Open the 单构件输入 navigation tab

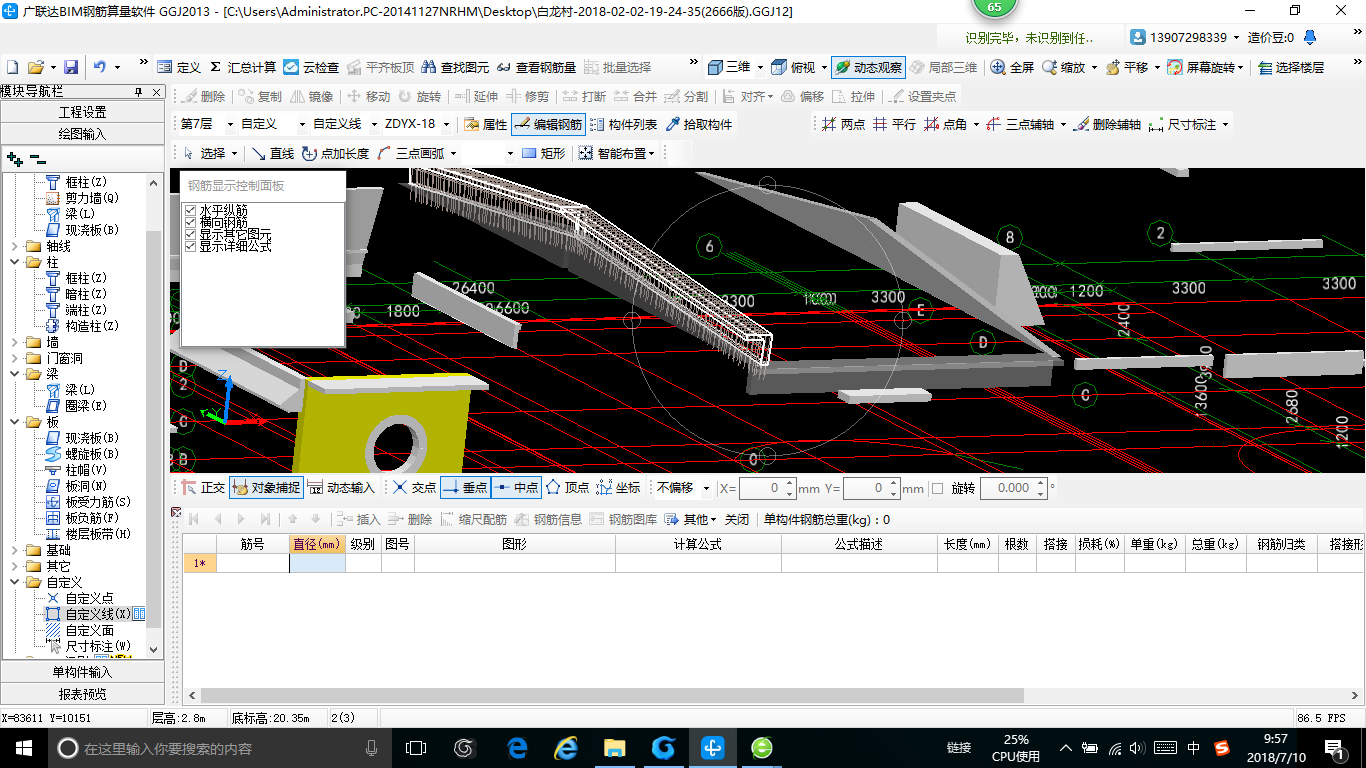click(x=82, y=672)
